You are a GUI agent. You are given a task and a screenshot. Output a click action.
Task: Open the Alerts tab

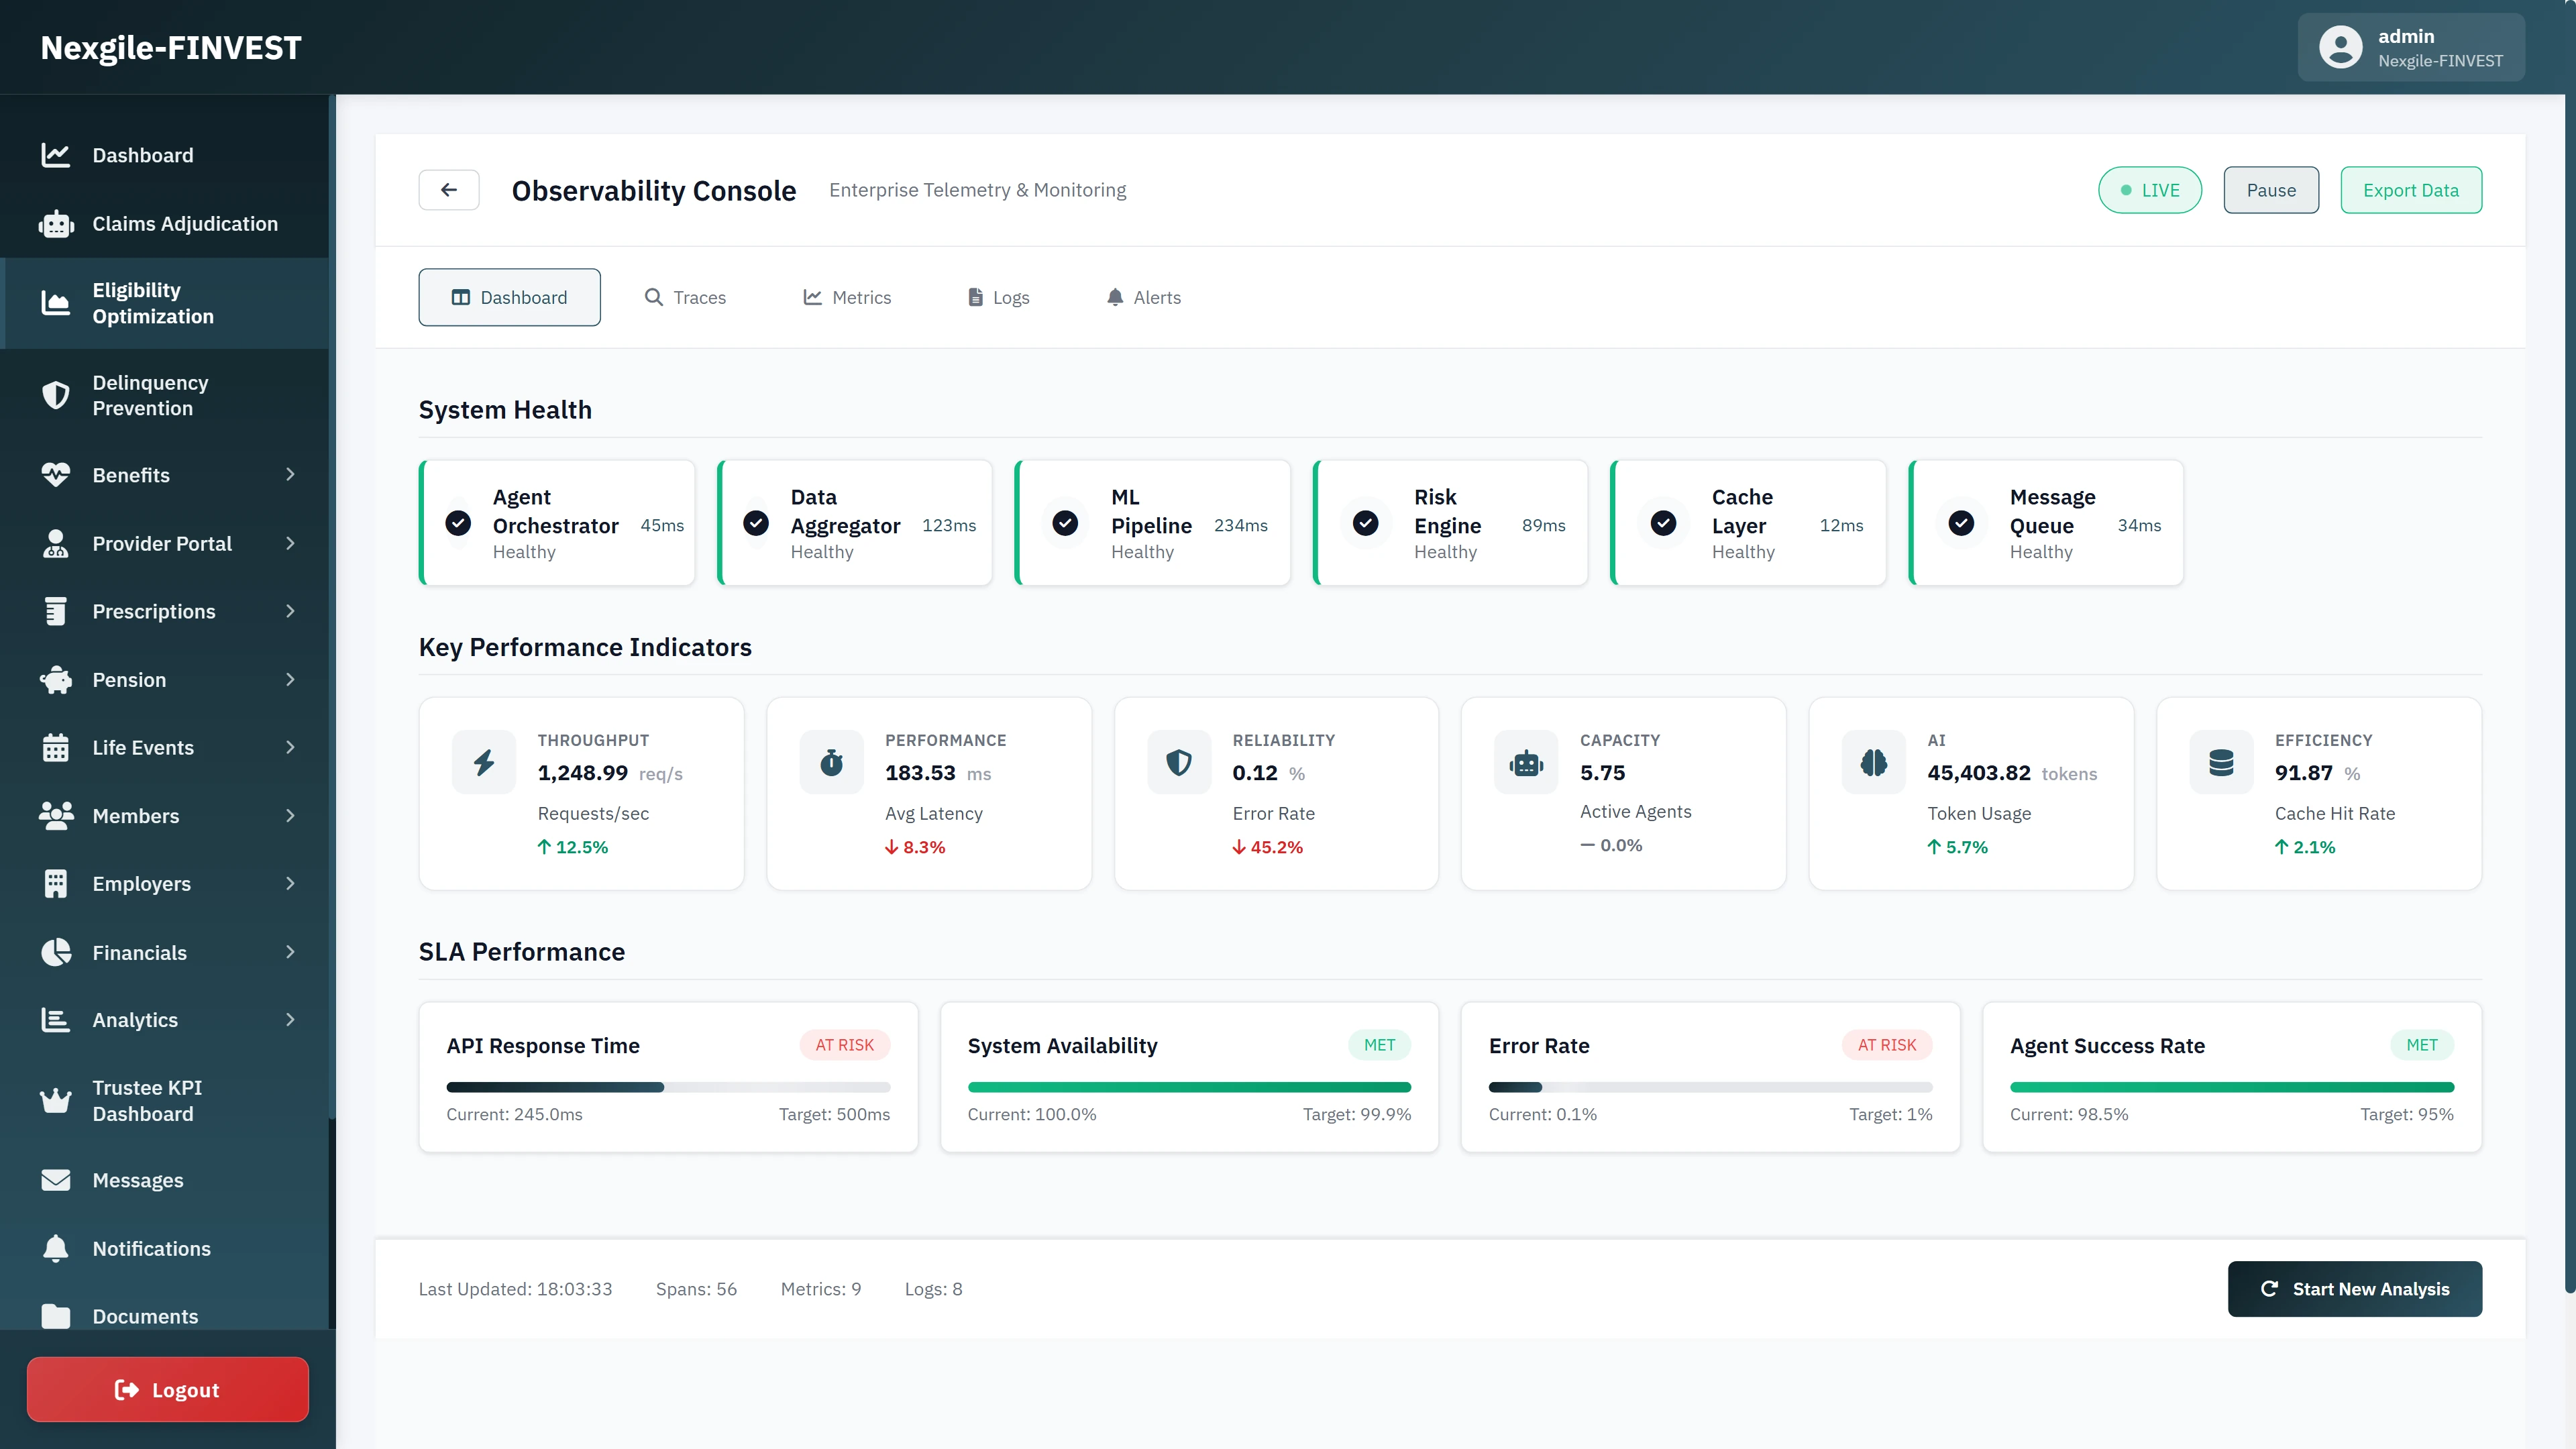pyautogui.click(x=1143, y=297)
